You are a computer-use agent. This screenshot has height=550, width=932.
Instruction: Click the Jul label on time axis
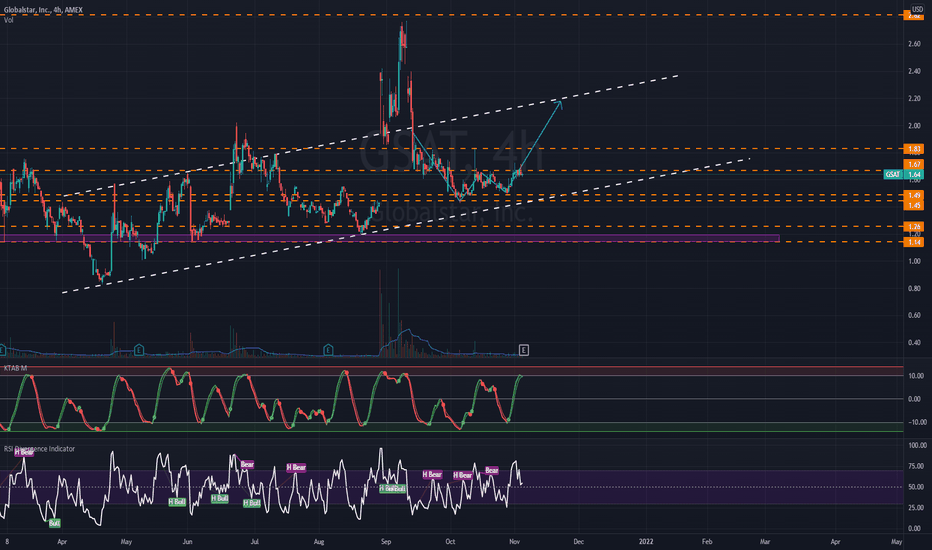tap(254, 542)
